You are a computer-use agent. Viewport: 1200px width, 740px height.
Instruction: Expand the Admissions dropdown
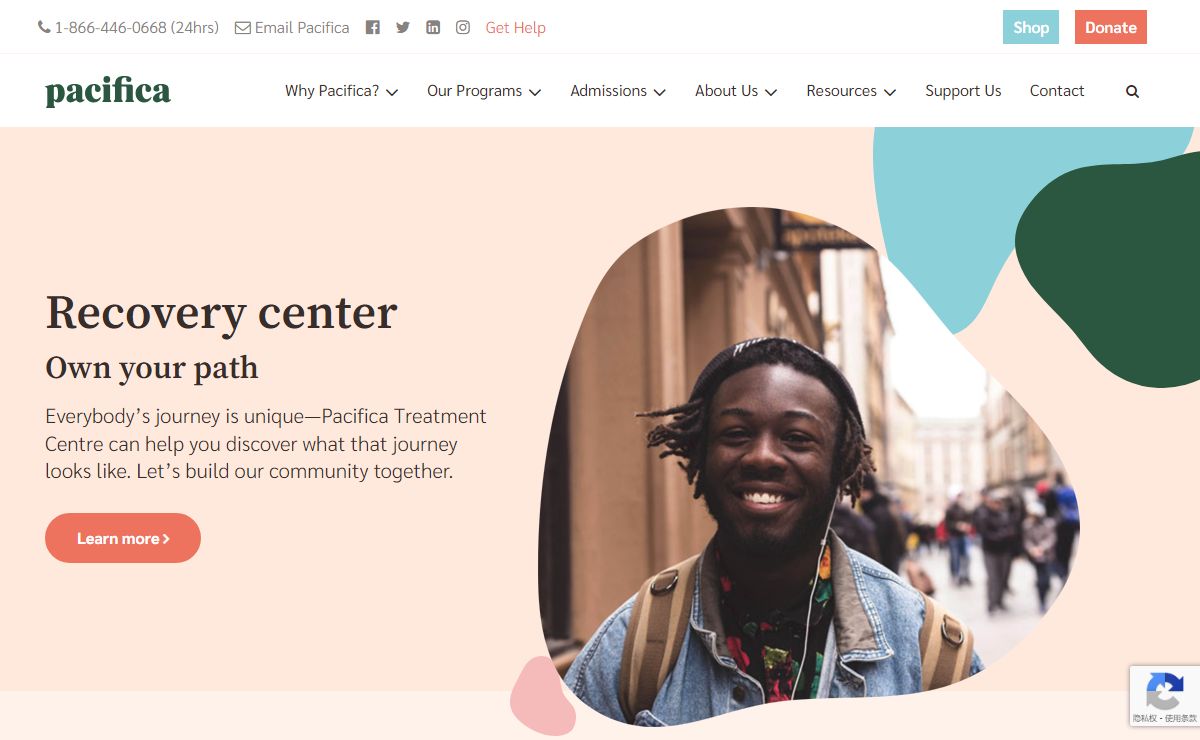pyautogui.click(x=618, y=91)
